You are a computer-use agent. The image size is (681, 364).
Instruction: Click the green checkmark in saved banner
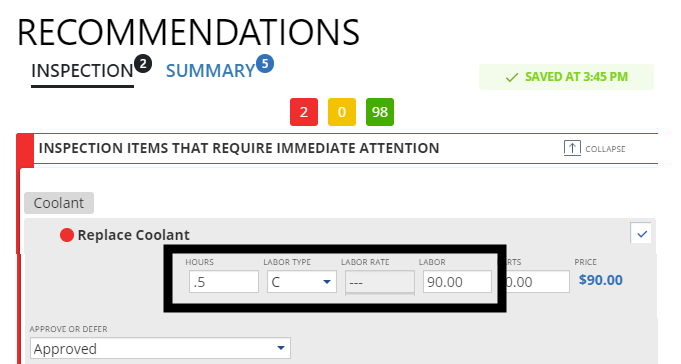512,77
